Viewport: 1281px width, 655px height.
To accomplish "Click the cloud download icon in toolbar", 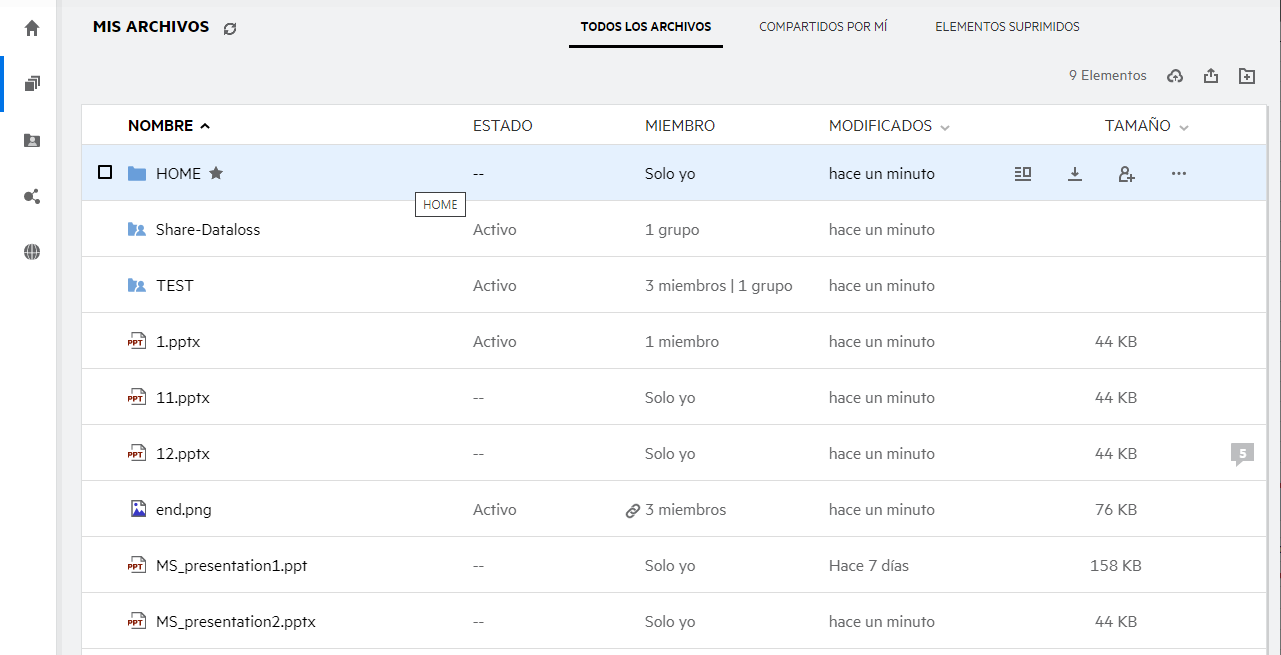I will pyautogui.click(x=1175, y=76).
